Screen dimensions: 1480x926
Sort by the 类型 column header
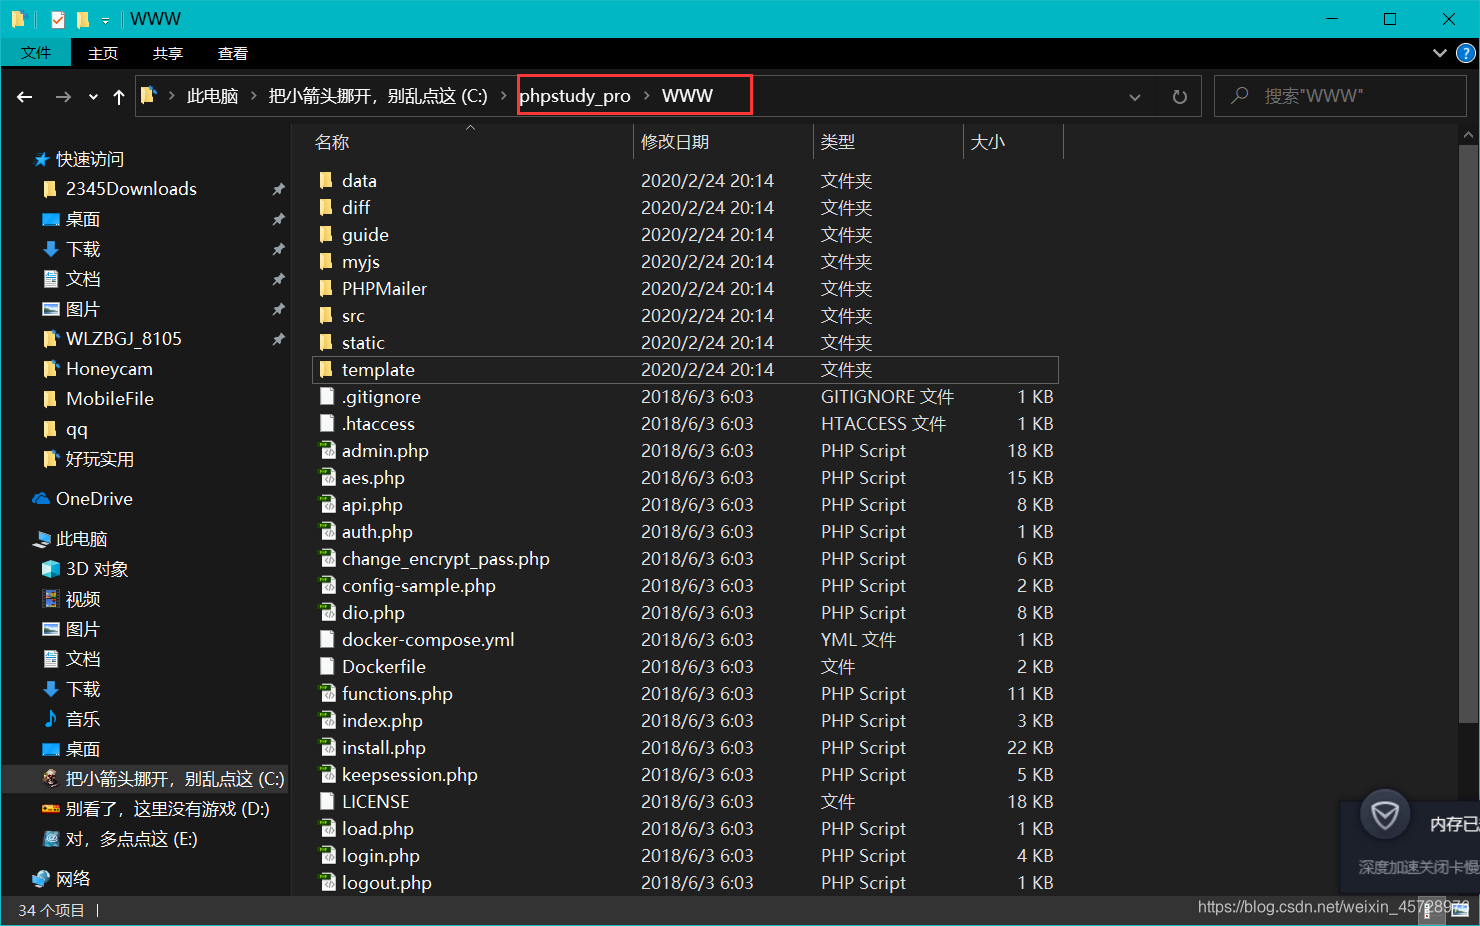tap(838, 142)
